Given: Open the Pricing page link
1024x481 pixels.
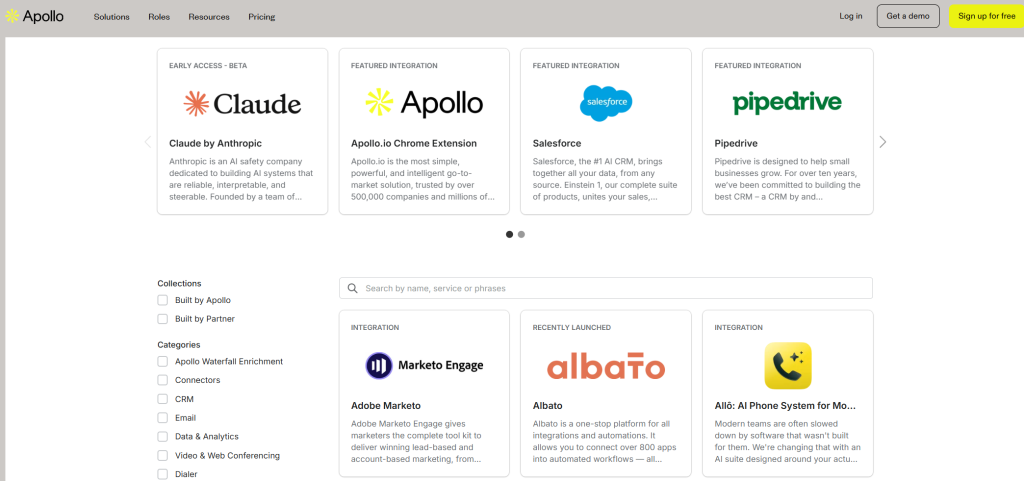Looking at the screenshot, I should [x=262, y=17].
